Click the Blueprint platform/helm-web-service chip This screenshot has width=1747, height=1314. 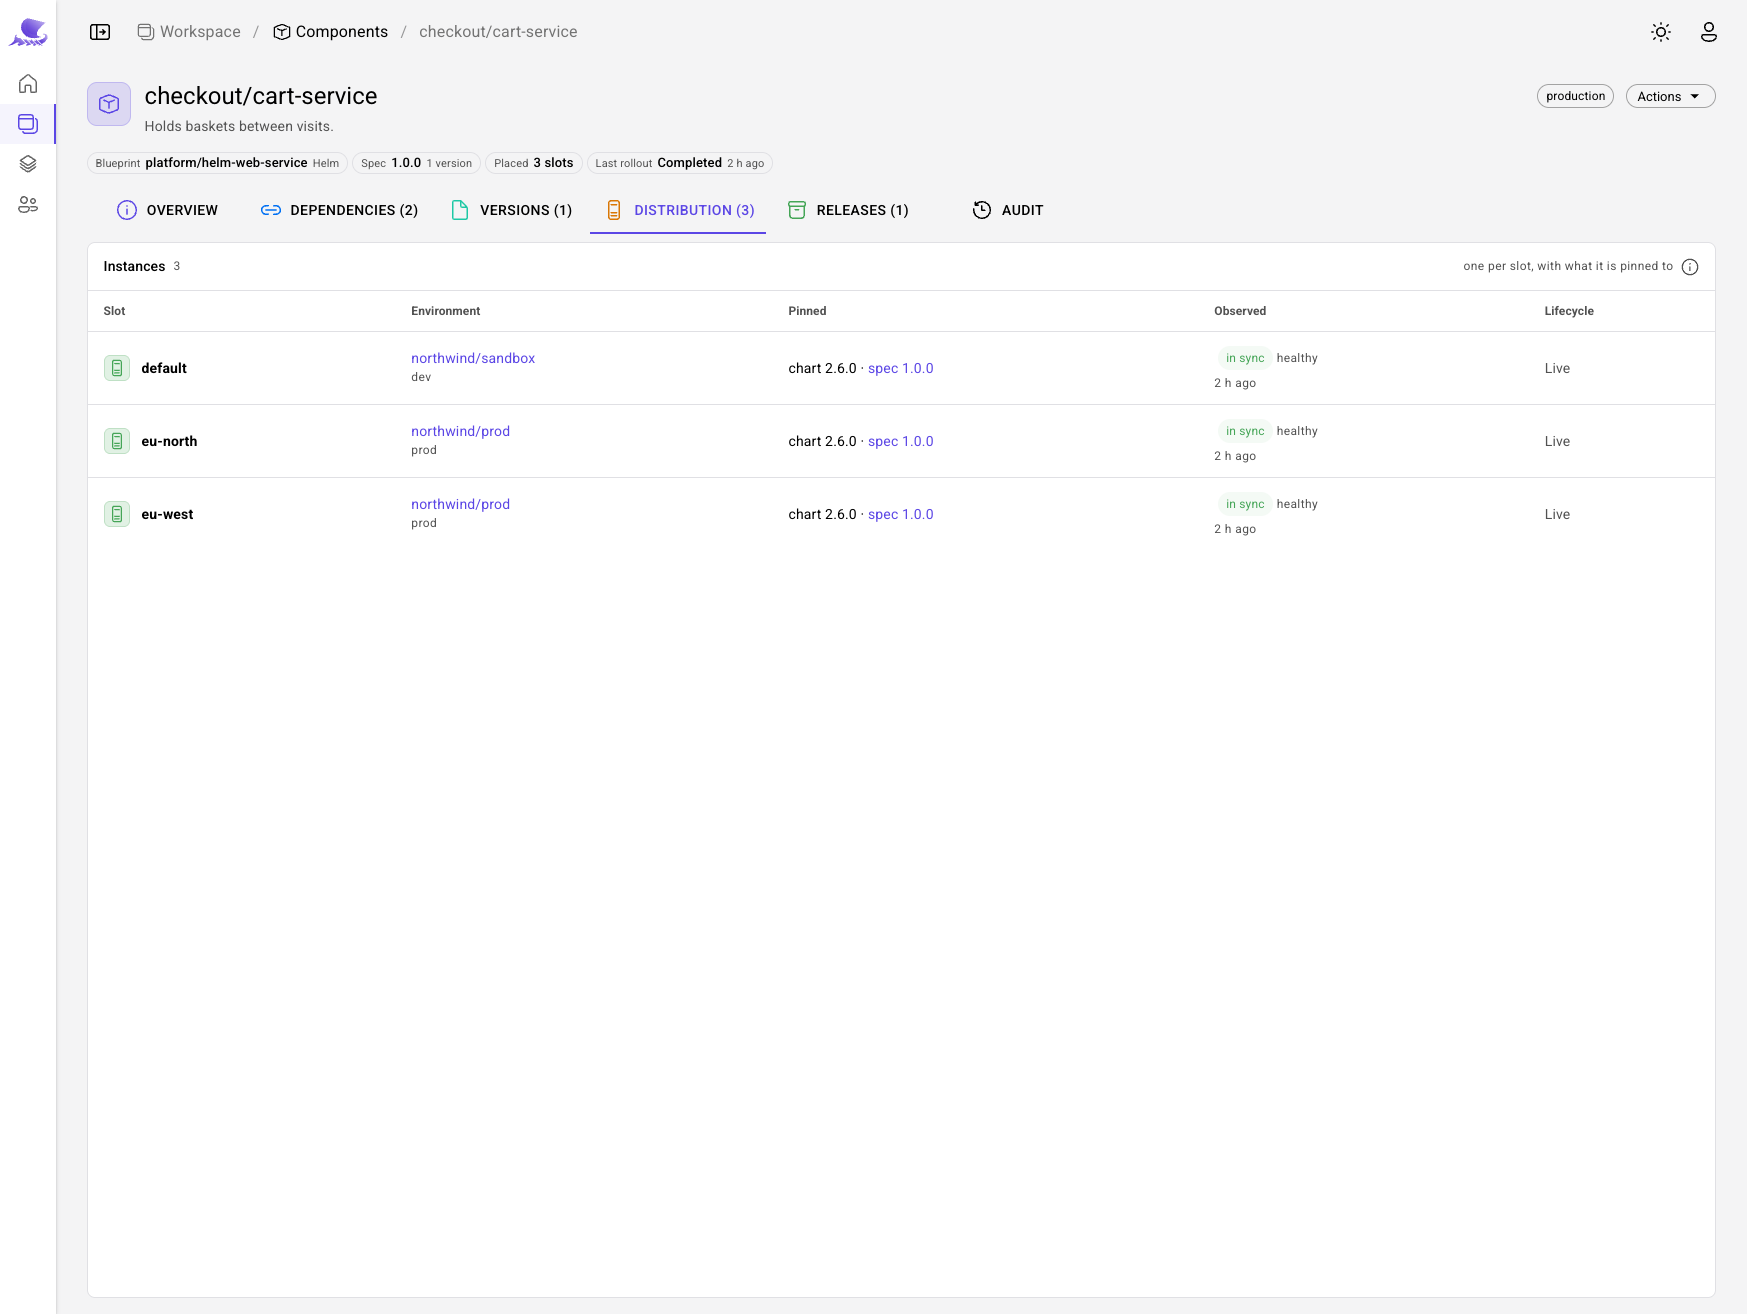pyautogui.click(x=217, y=163)
